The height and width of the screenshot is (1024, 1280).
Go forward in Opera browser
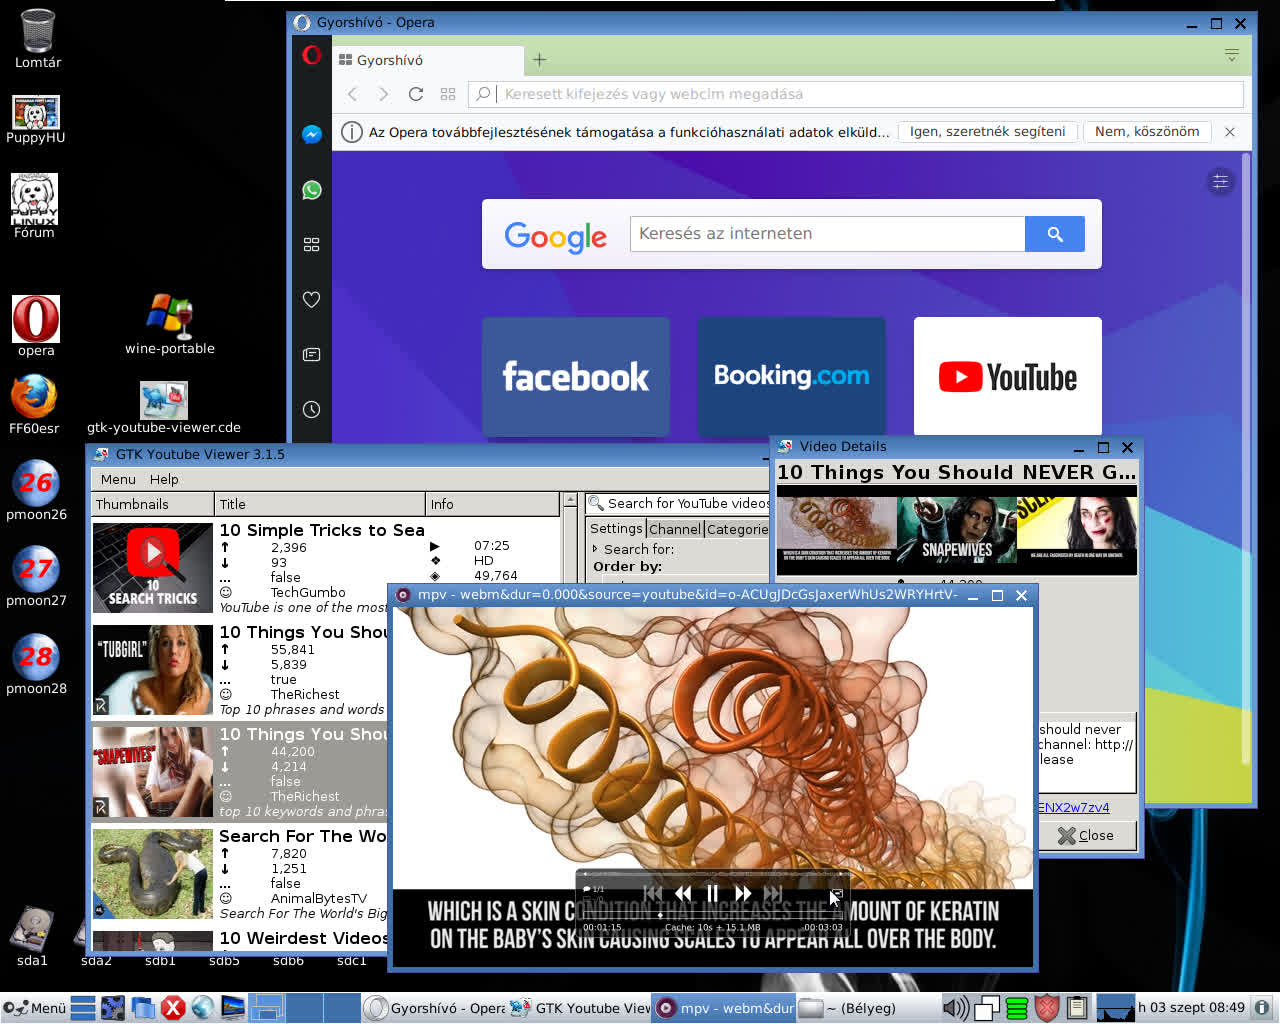click(x=384, y=94)
